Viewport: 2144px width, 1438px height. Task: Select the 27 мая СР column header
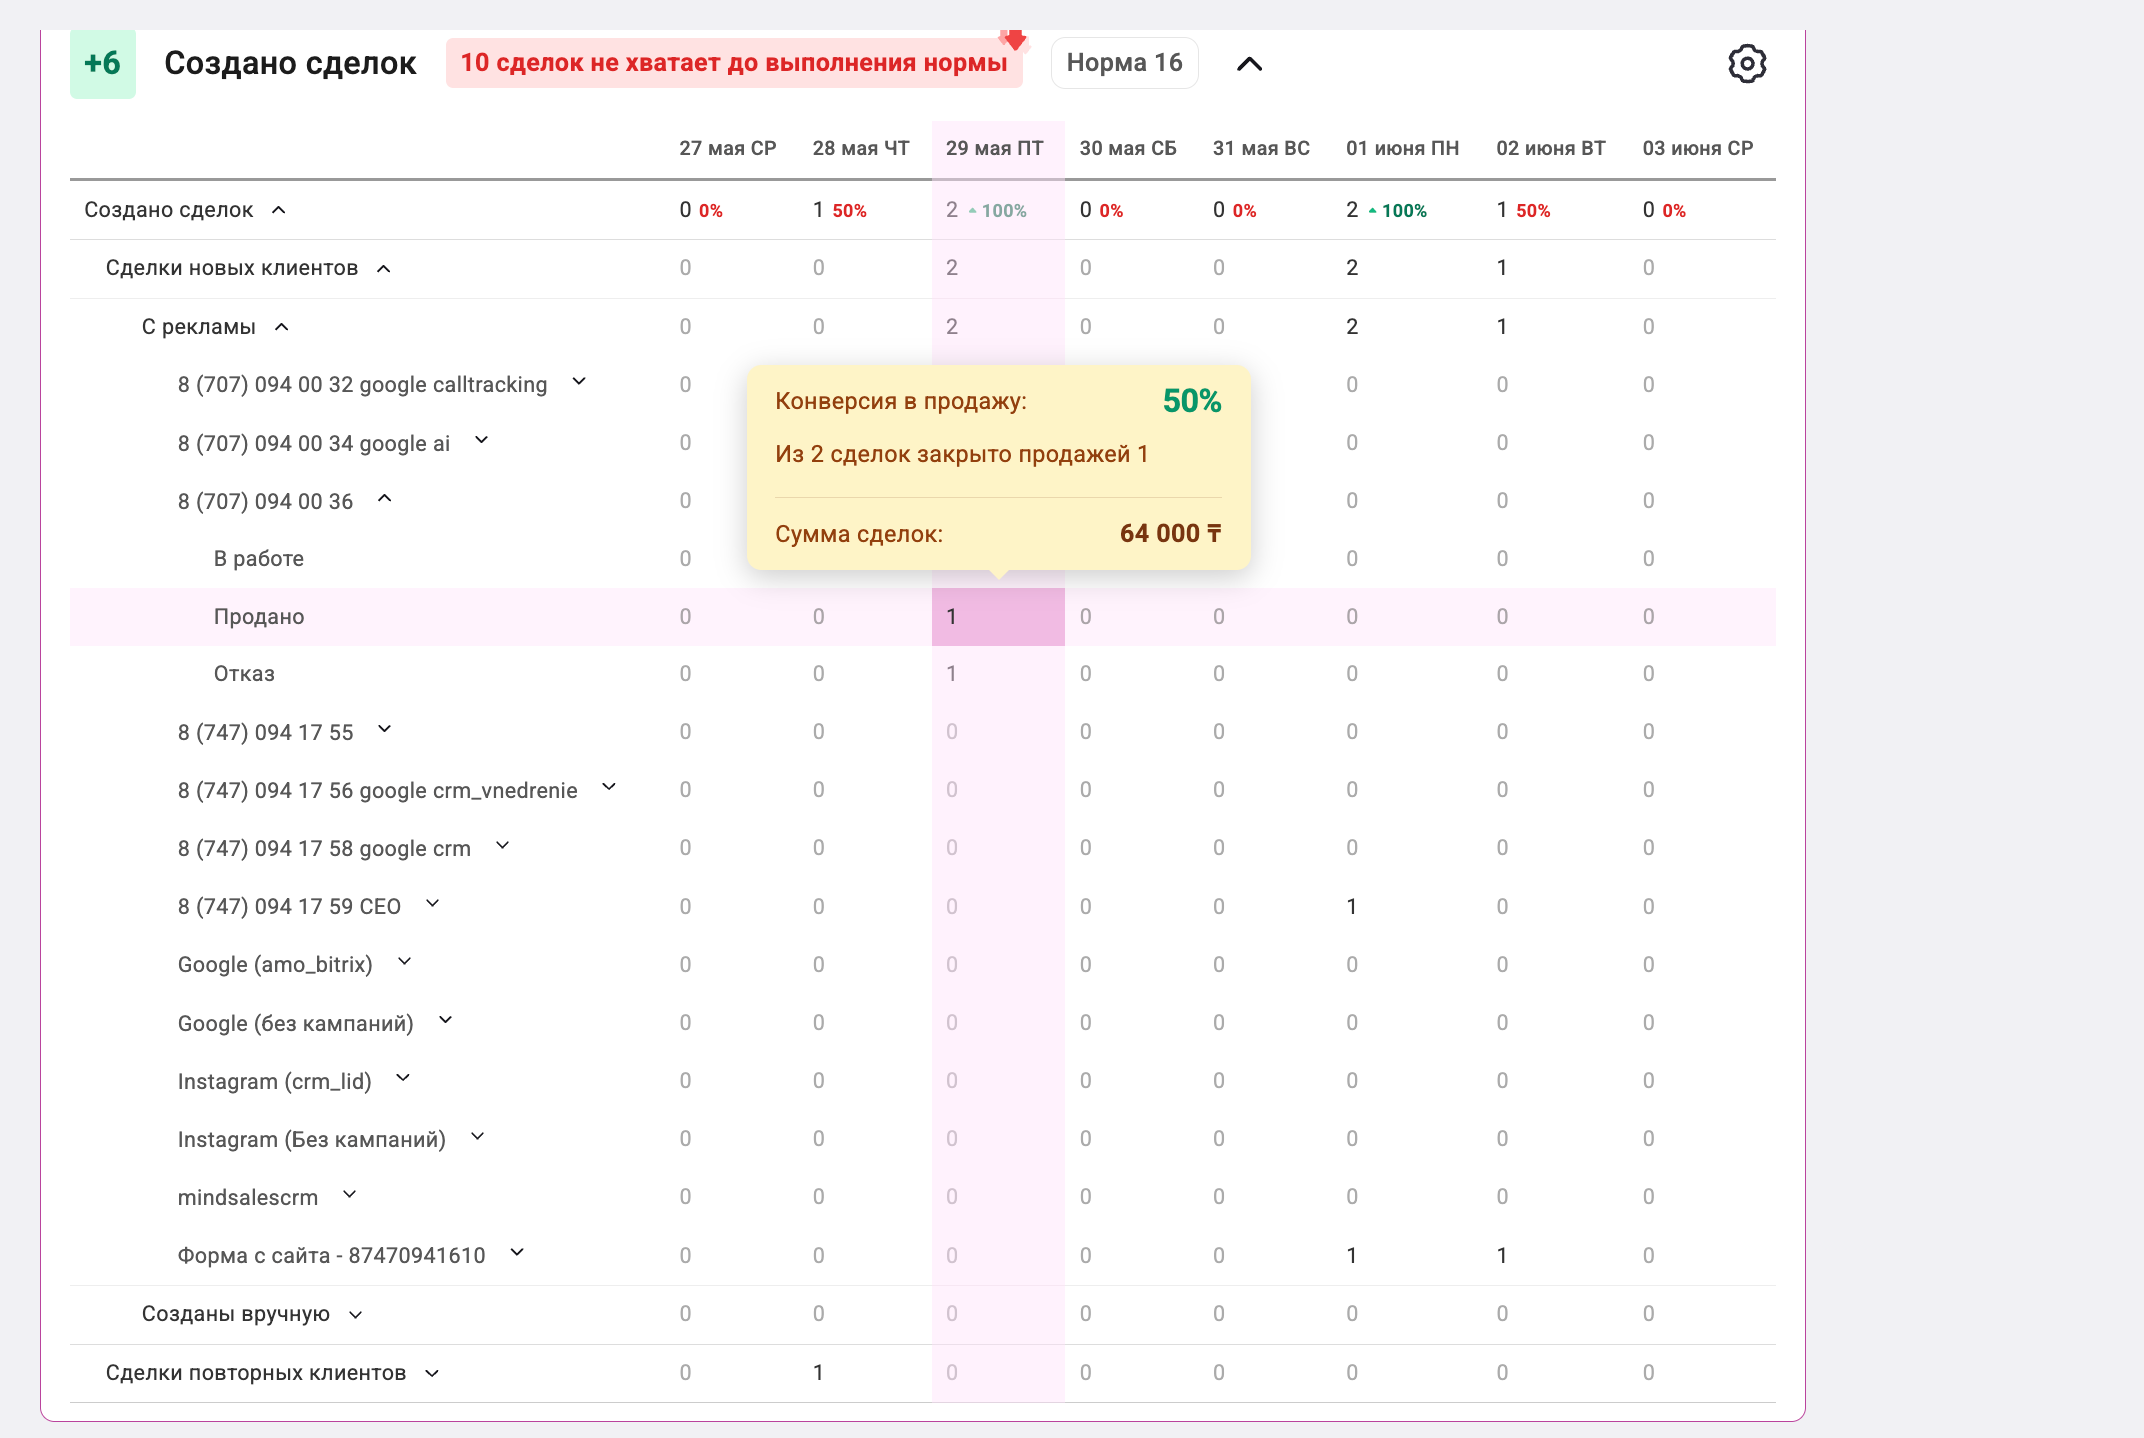(728, 148)
